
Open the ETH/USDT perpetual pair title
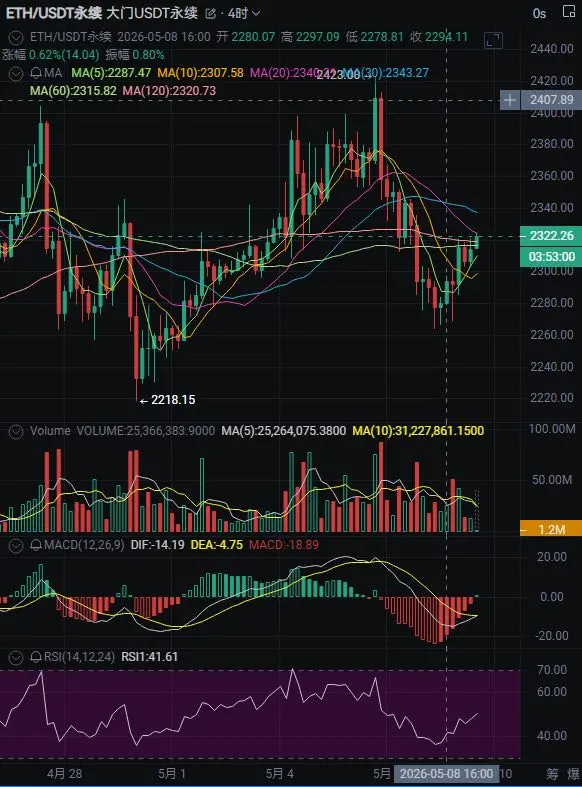point(54,13)
